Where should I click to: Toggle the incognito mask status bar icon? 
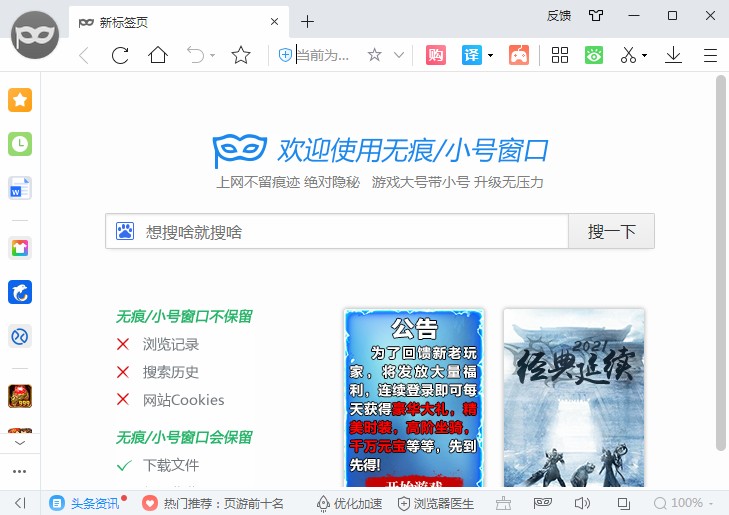[543, 503]
